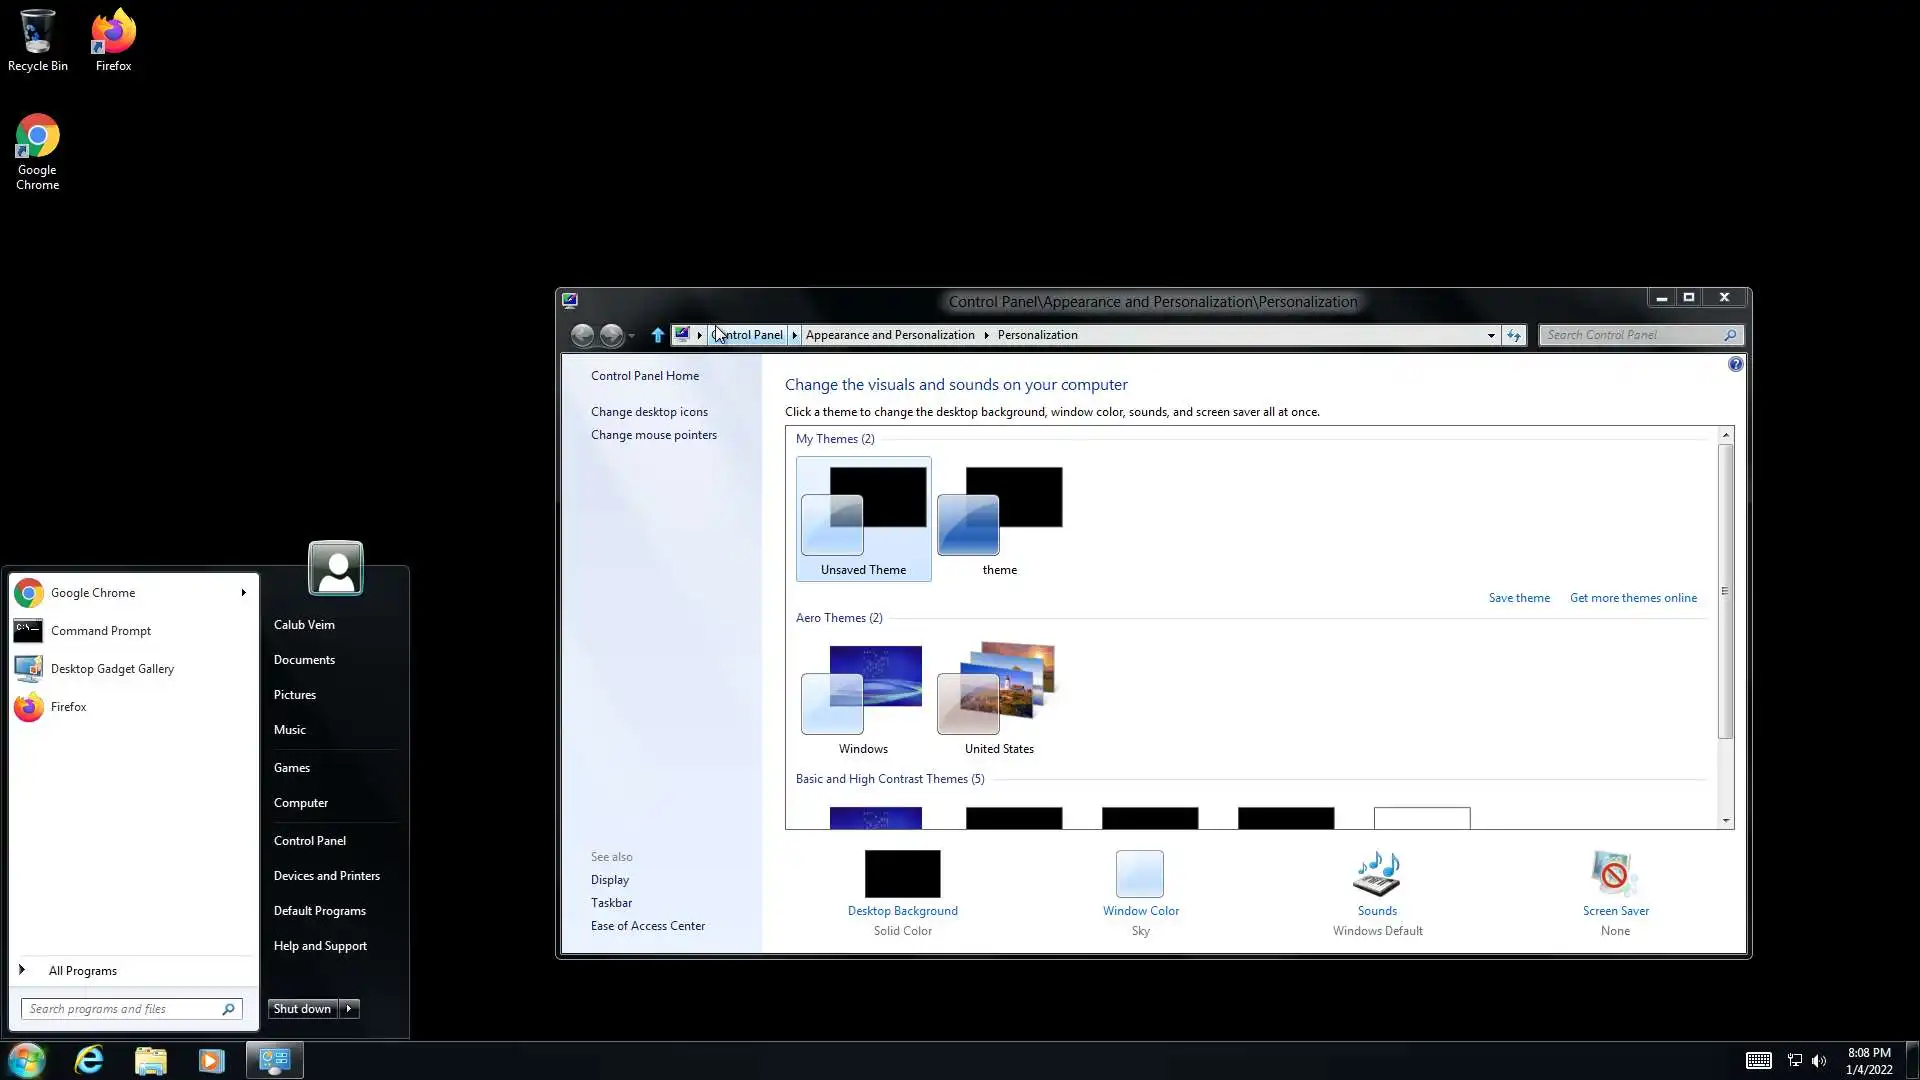
Task: Click the Window Color swatch icon
Action: [1140, 875]
